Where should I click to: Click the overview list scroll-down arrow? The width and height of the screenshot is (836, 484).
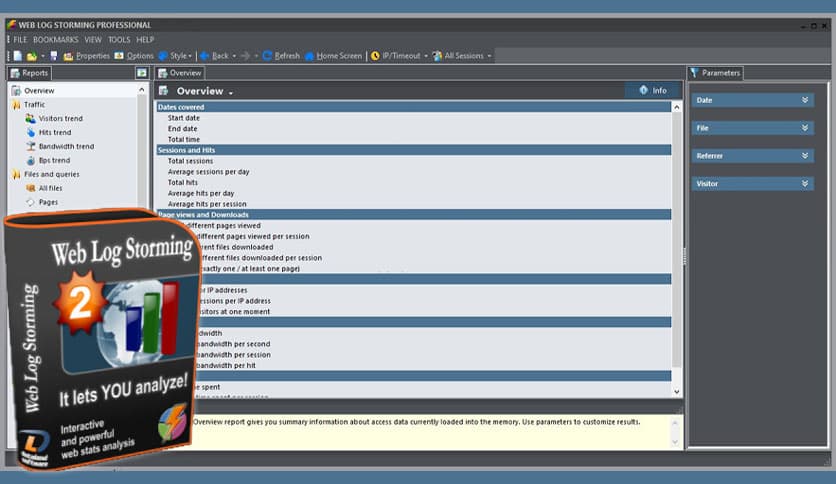click(x=677, y=392)
